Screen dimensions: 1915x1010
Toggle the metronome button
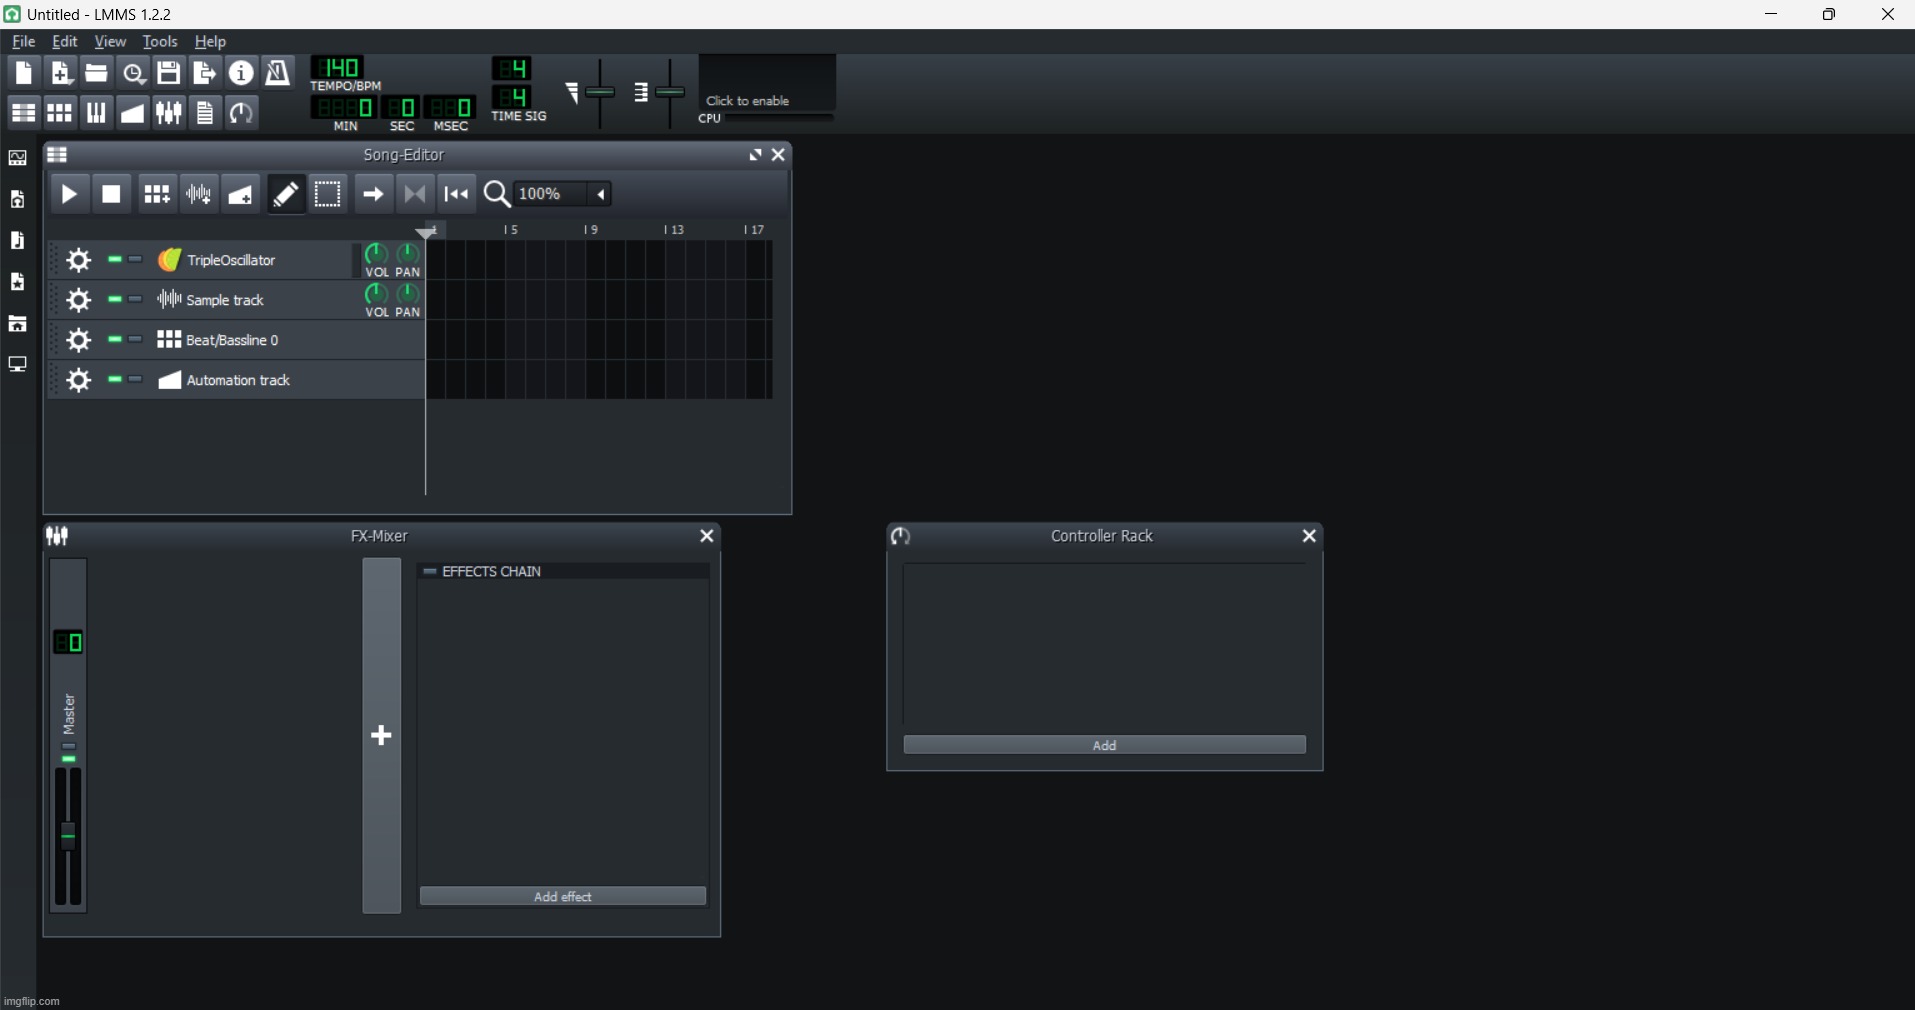(278, 73)
